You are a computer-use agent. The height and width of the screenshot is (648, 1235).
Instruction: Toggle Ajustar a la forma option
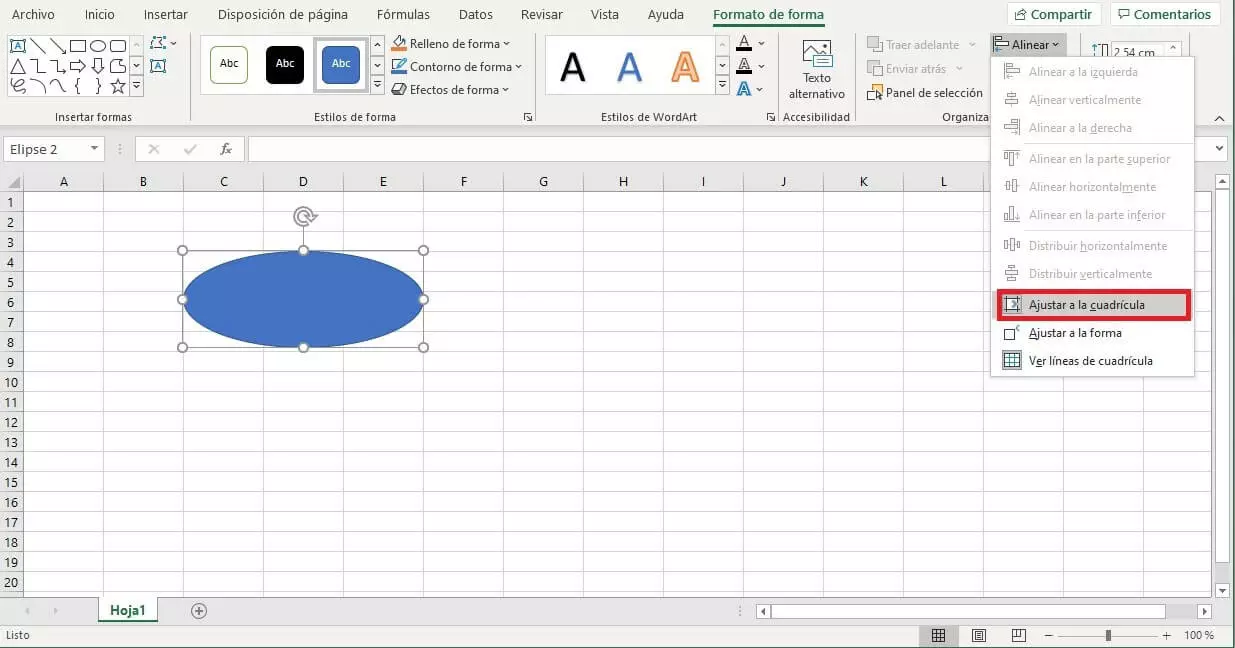(1092, 333)
